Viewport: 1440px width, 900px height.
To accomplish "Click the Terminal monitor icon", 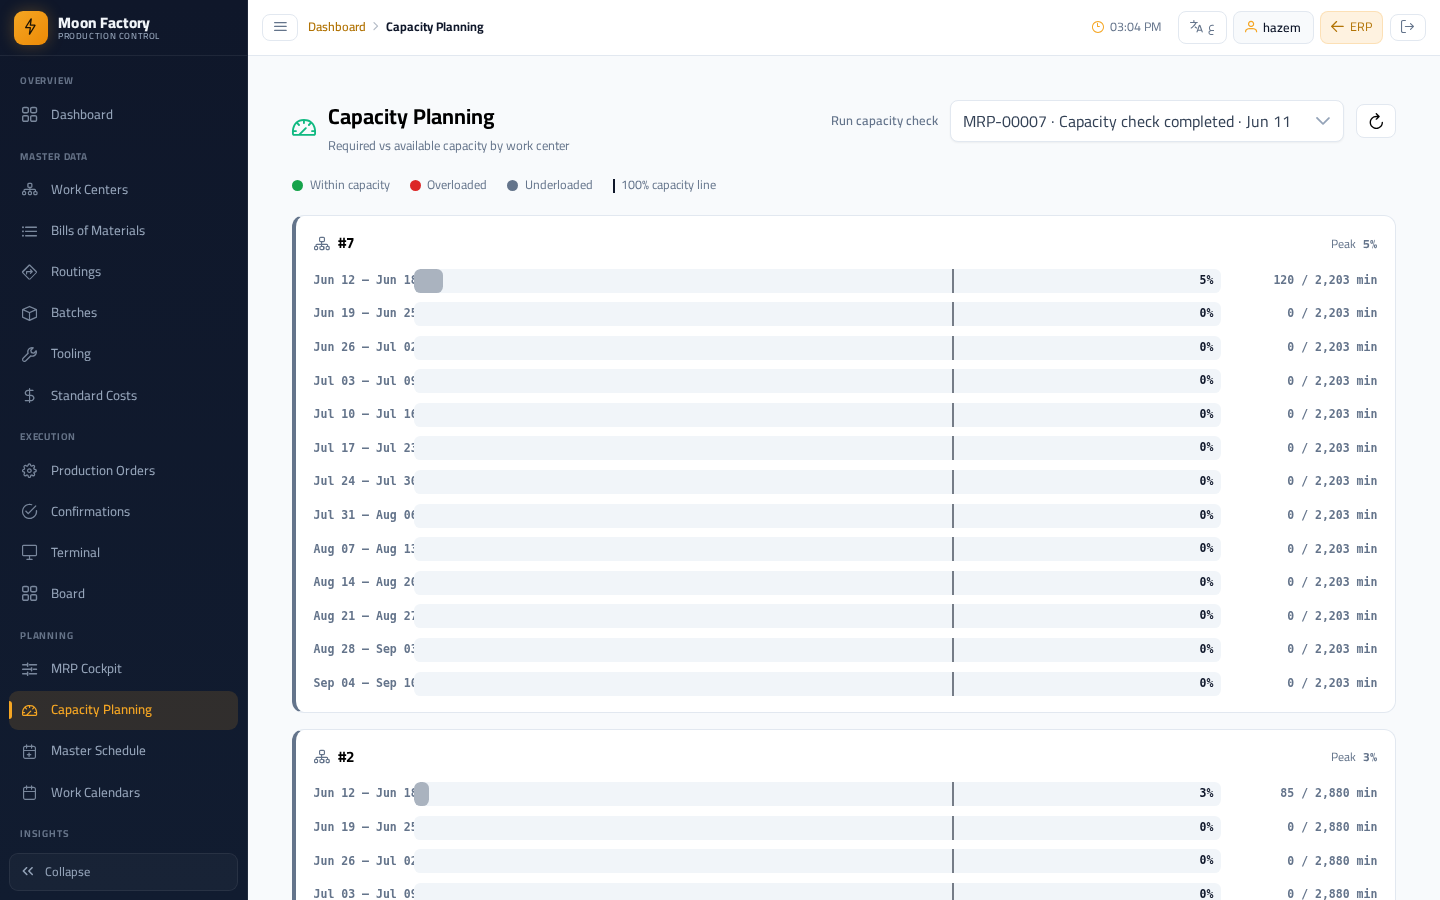I will click(30, 553).
